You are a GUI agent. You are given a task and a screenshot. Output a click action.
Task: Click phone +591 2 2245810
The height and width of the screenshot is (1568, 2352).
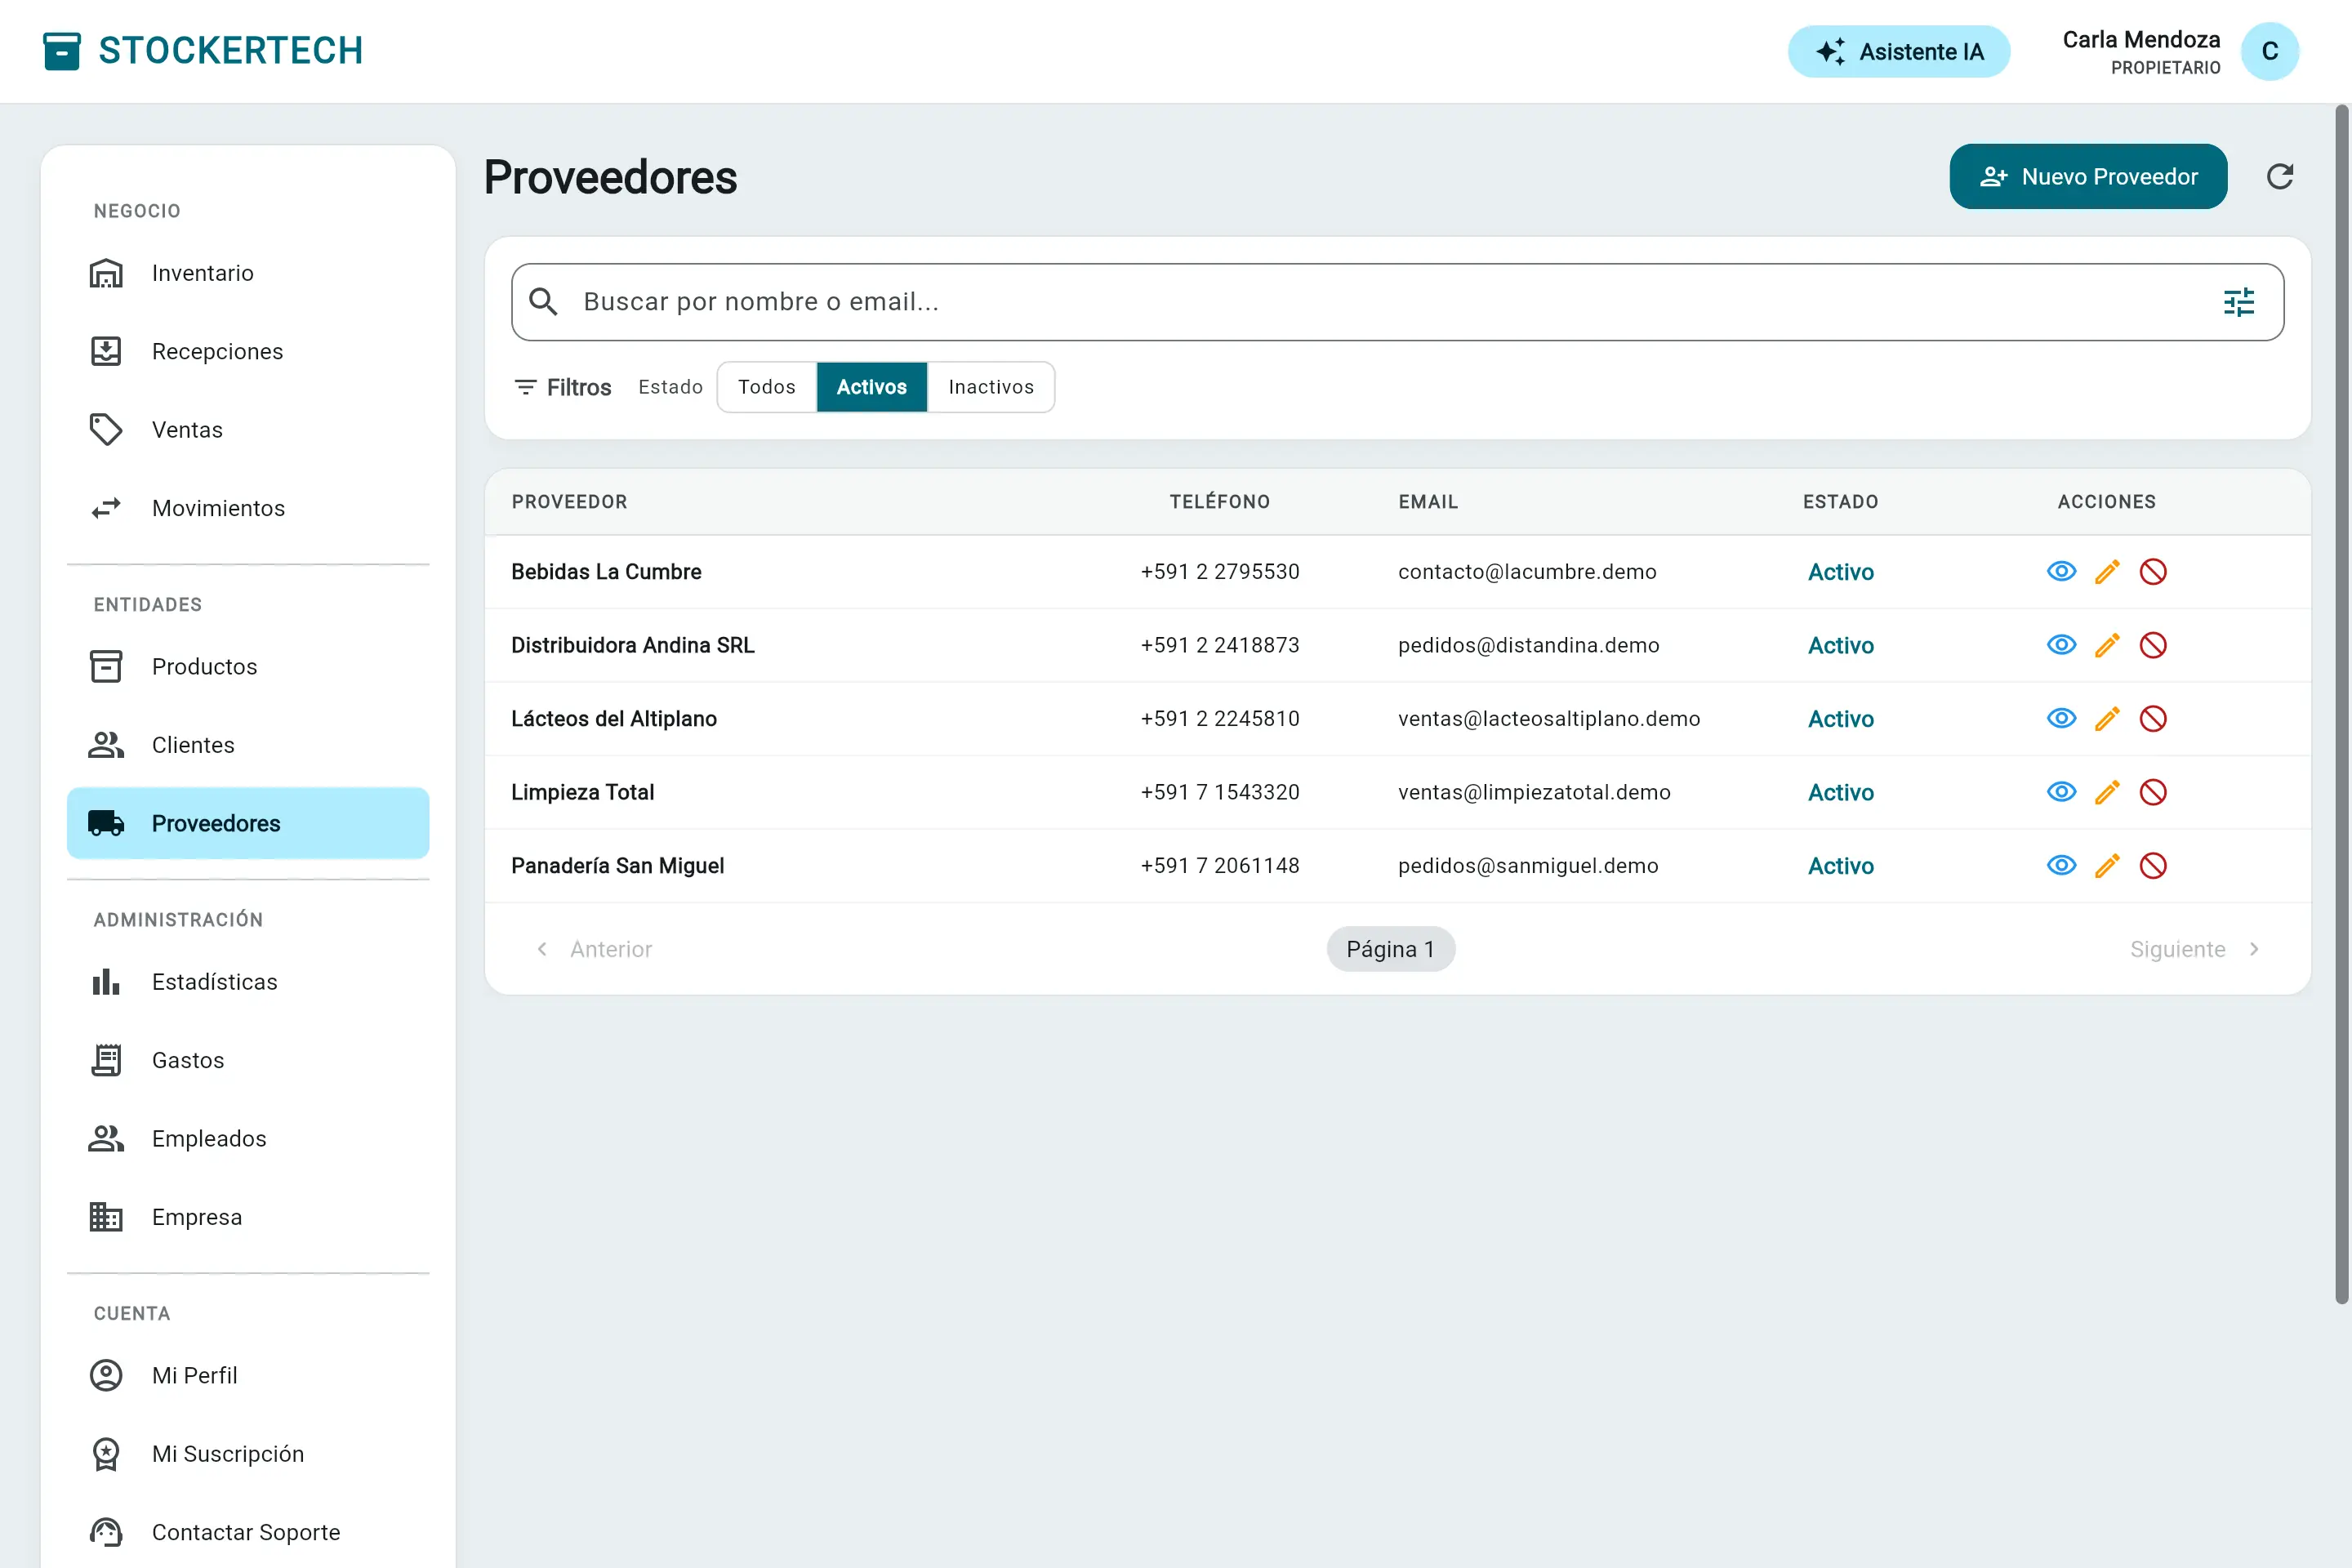[1220, 718]
